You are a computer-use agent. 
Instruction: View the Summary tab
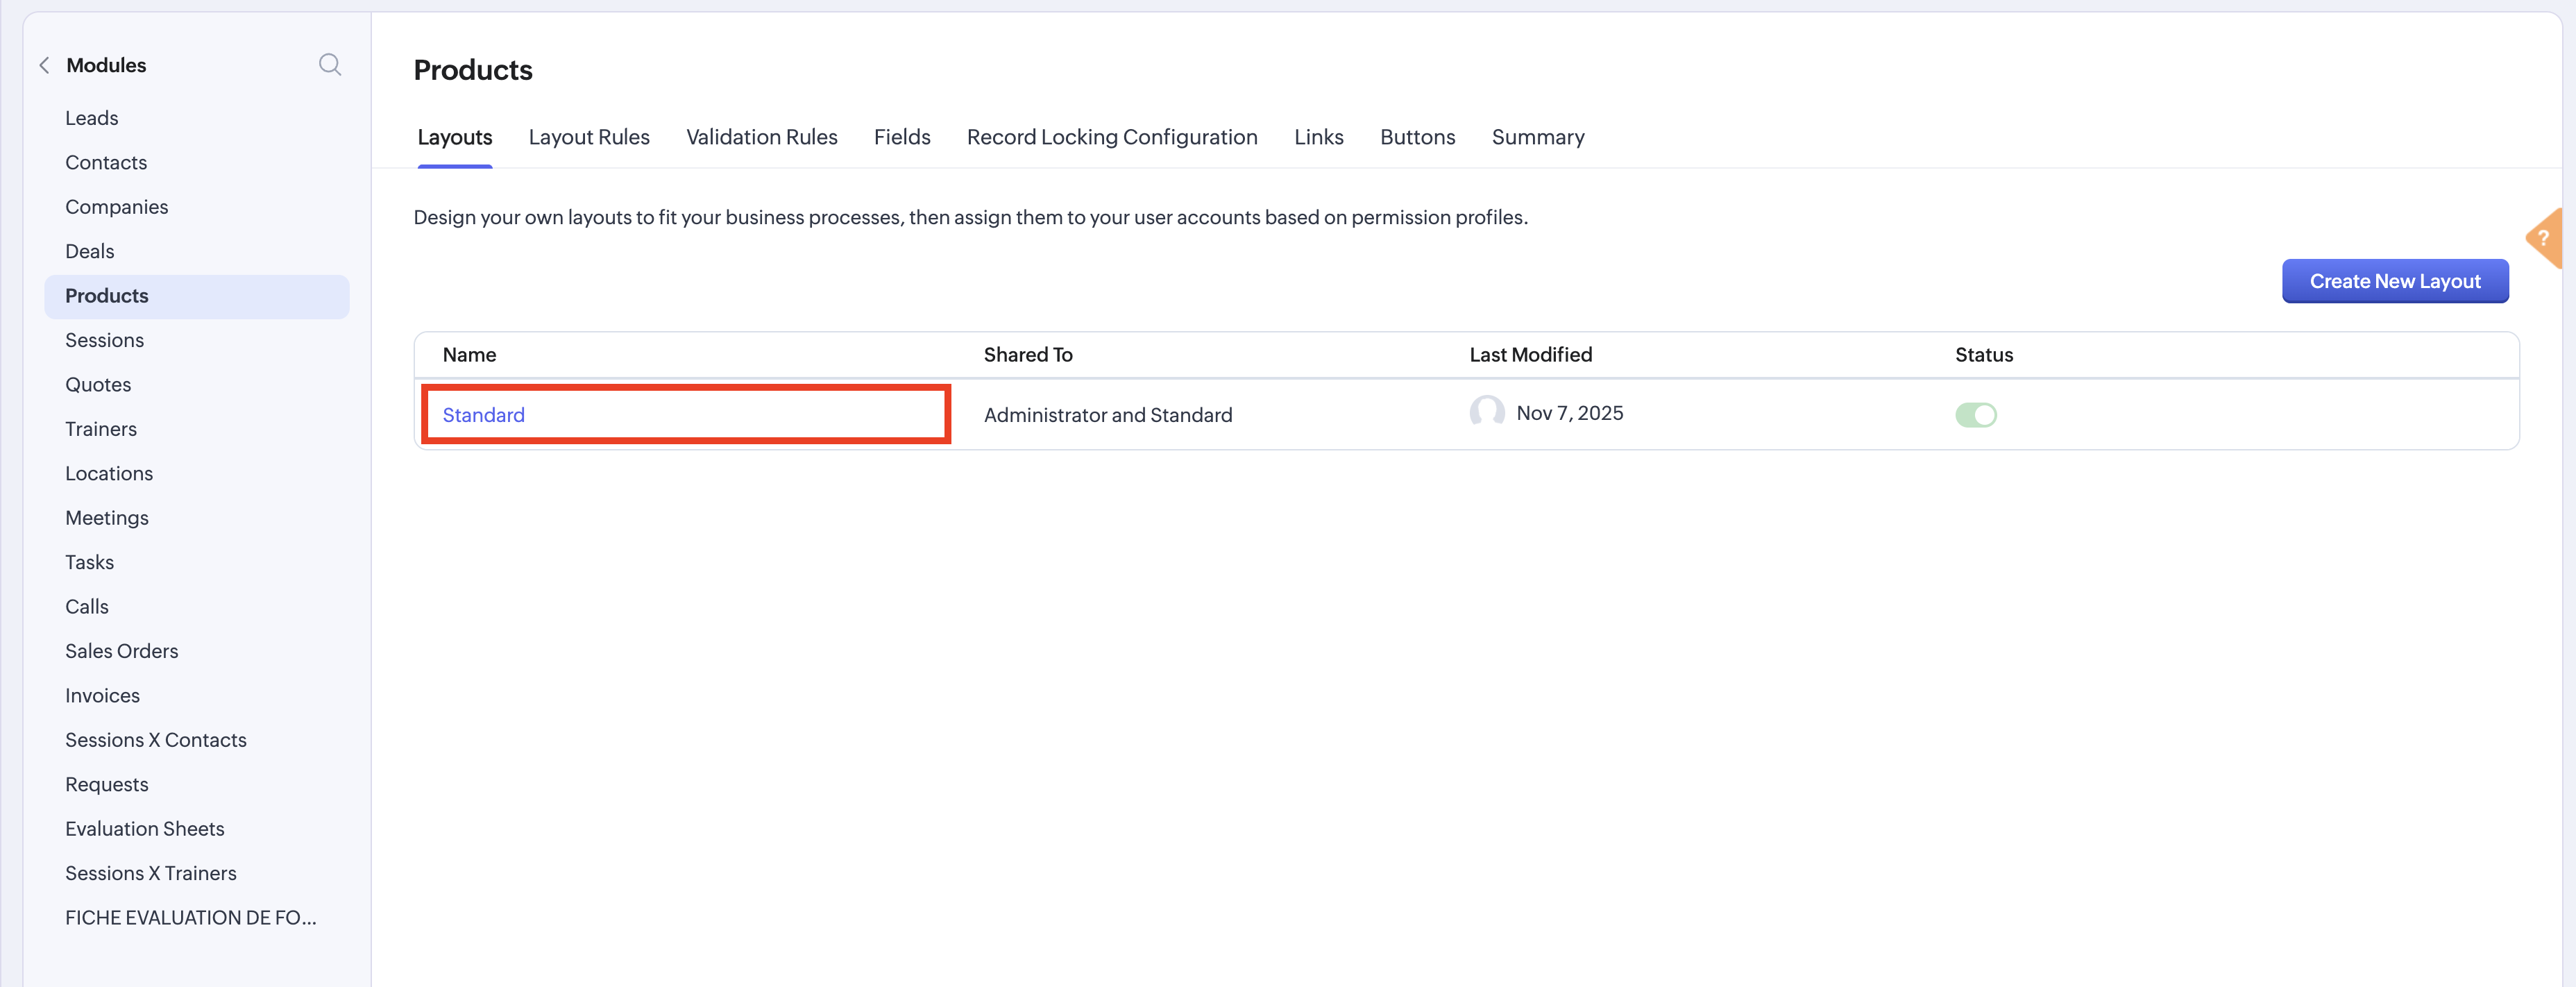click(x=1537, y=137)
